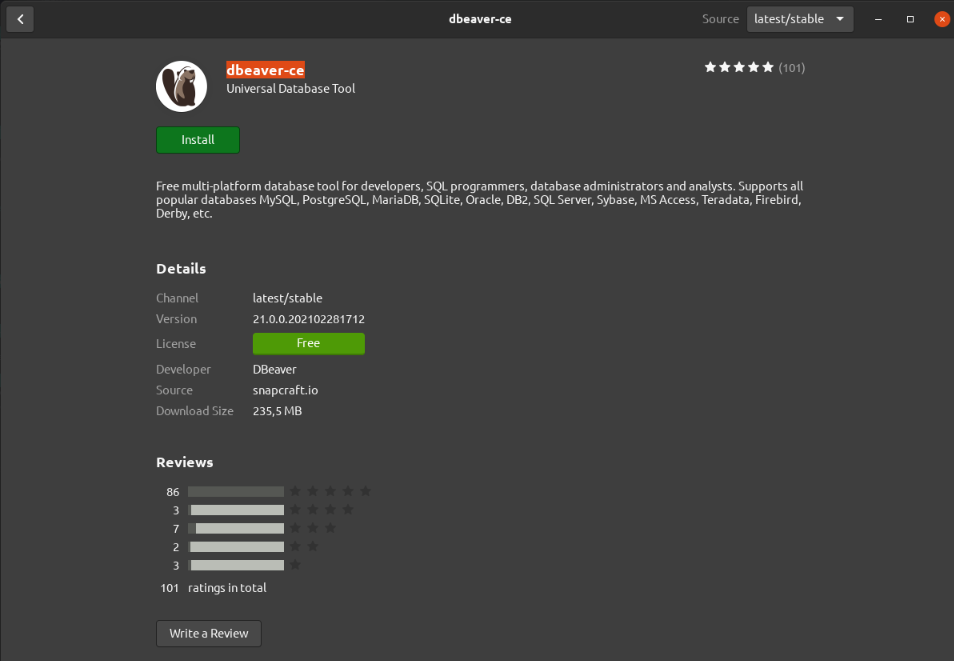Select the four-star icons in the reviews breakdown

(x=321, y=509)
